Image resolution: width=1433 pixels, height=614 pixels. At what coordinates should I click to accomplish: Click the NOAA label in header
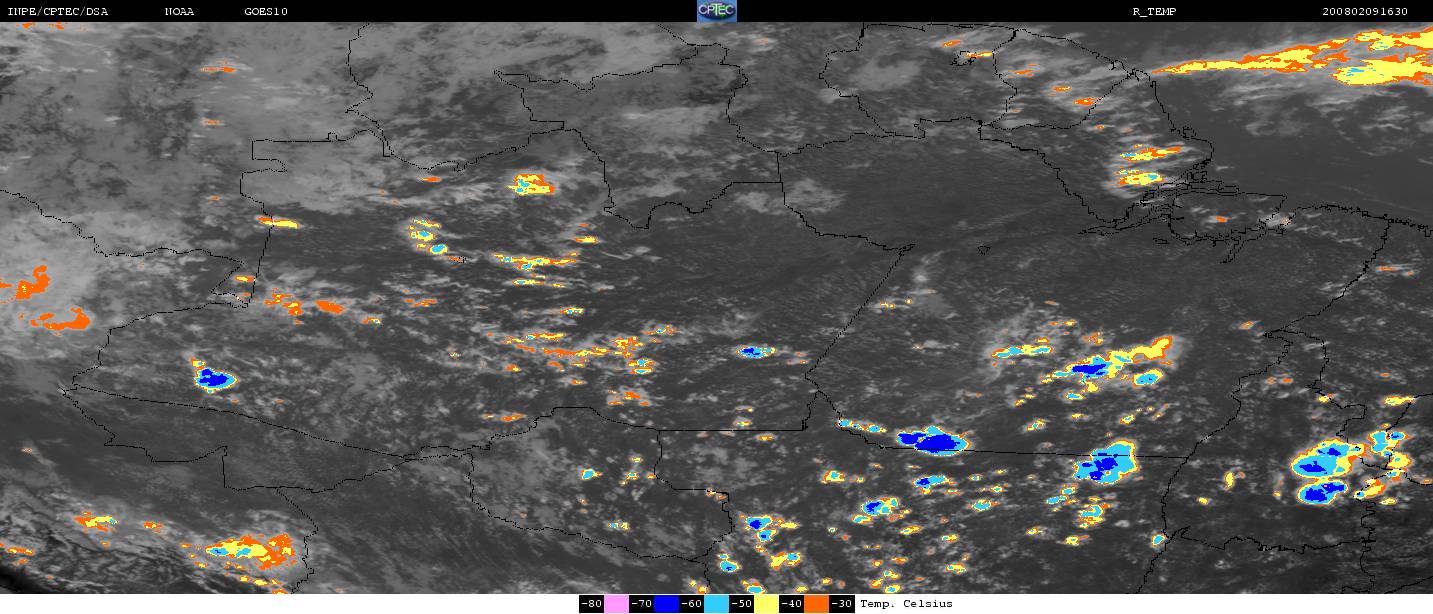[179, 11]
